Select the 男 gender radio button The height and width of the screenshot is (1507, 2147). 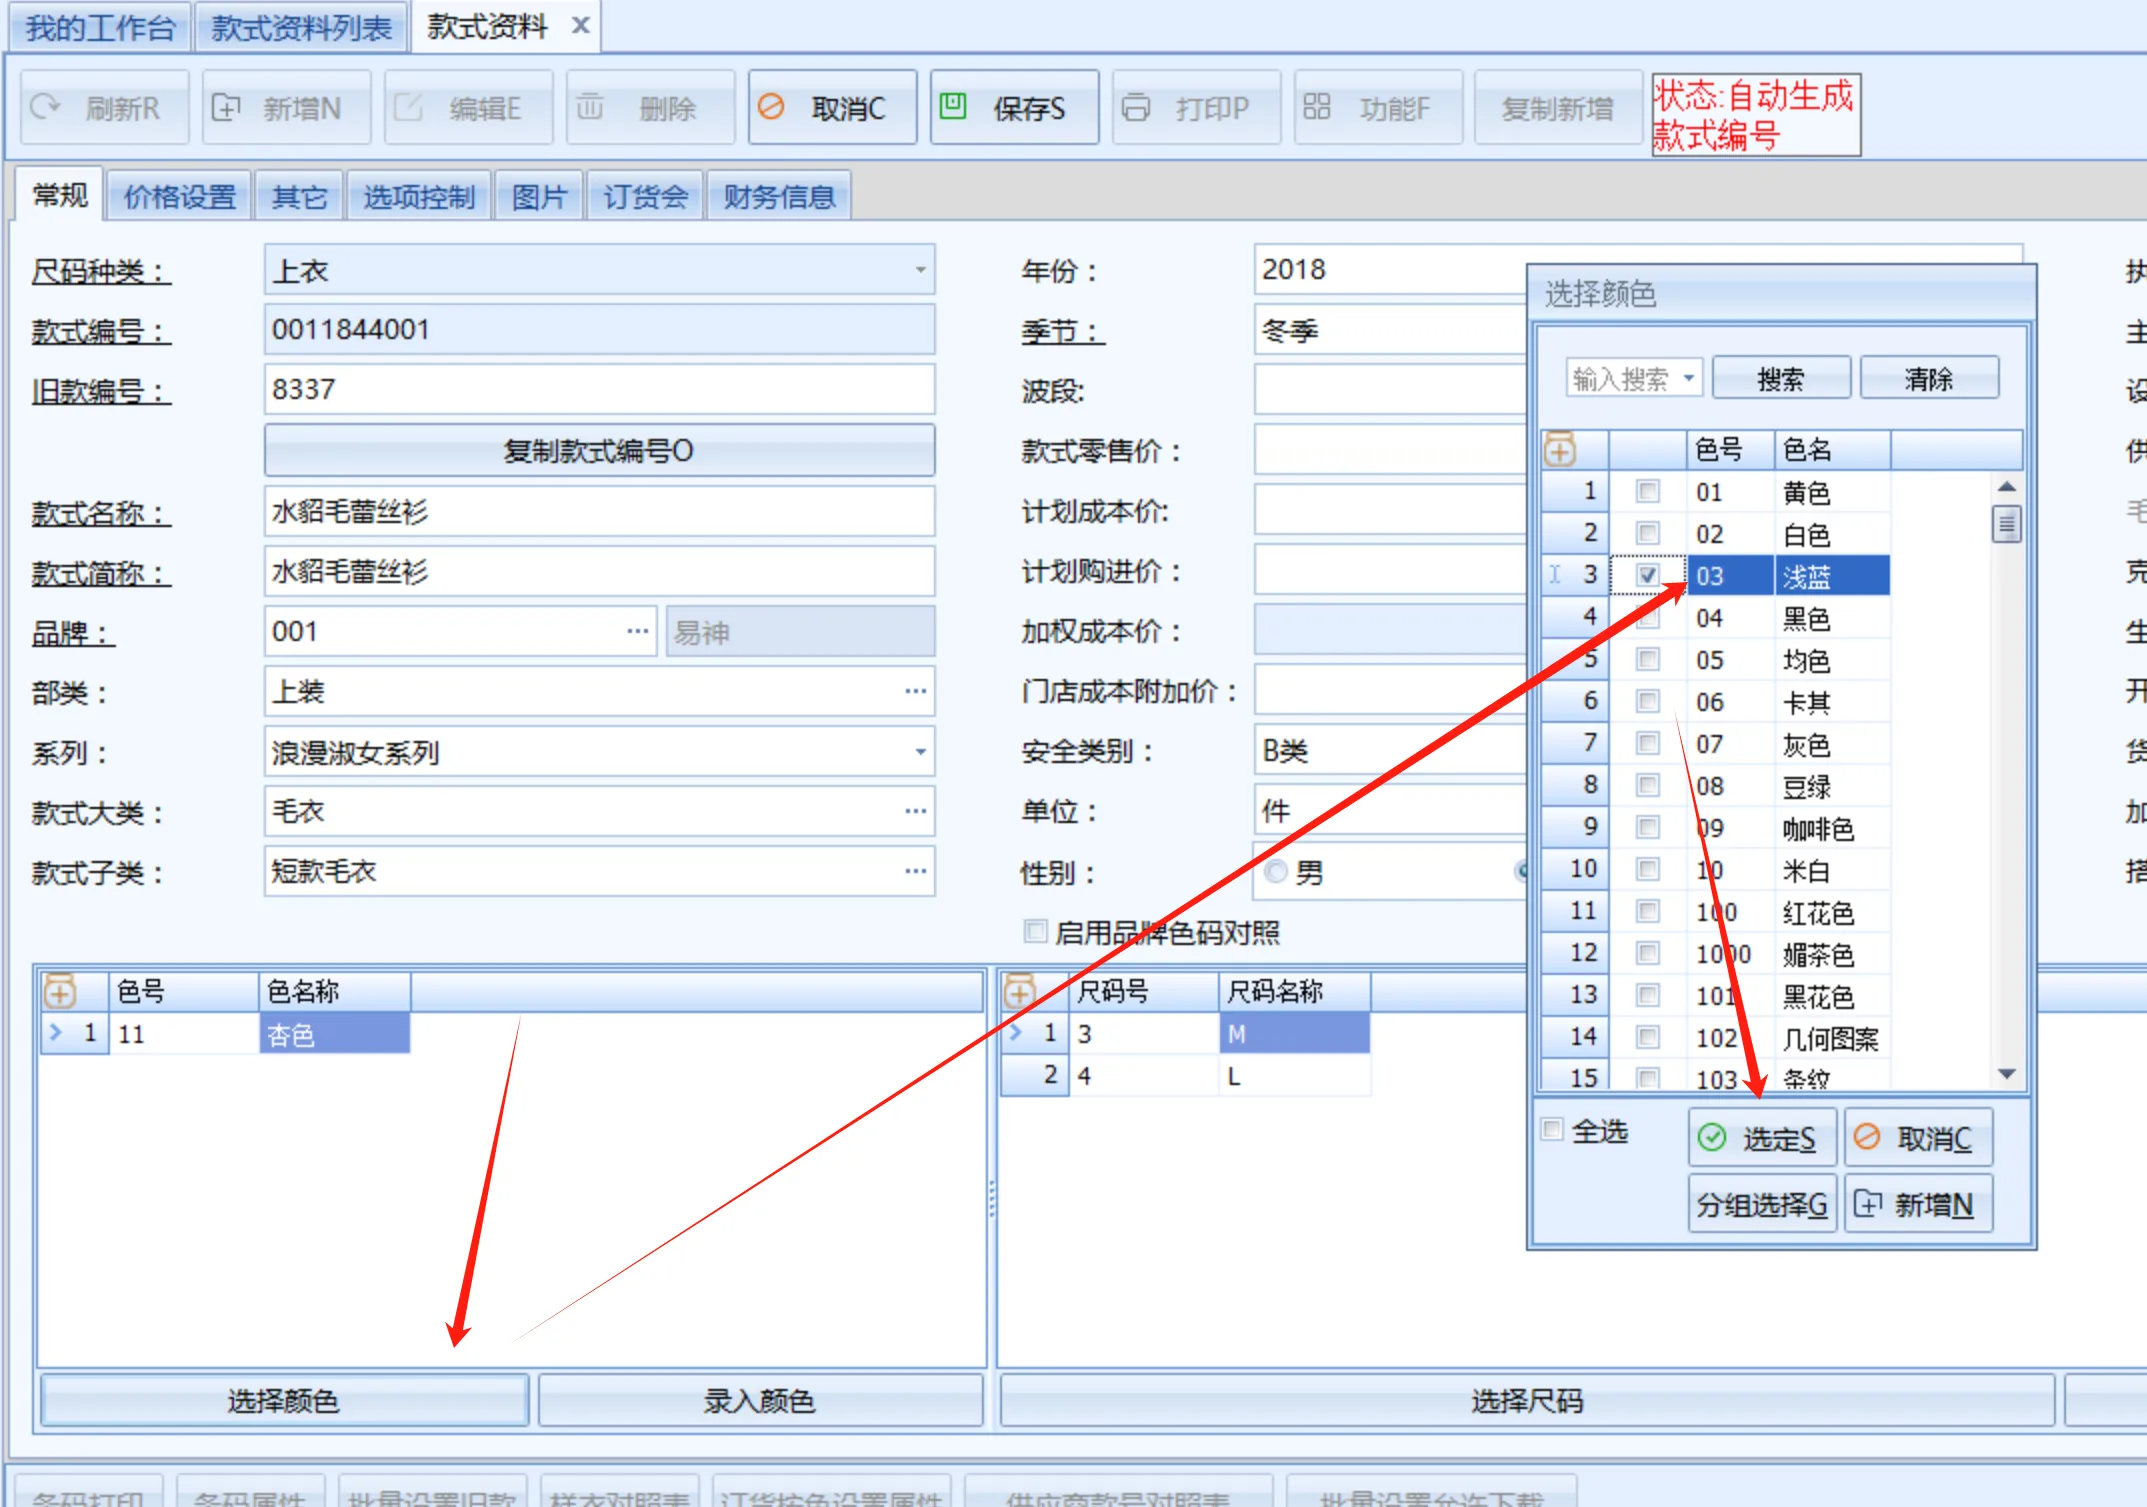point(1277,872)
